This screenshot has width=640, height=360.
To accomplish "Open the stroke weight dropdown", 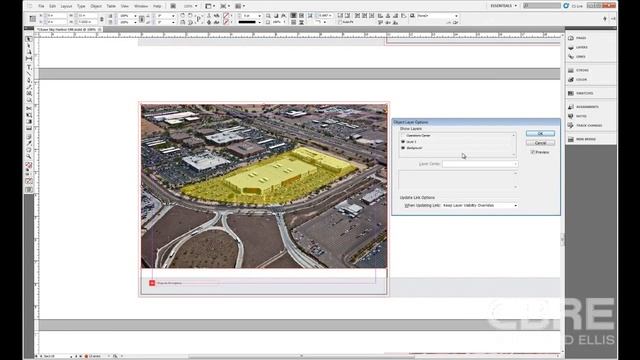I will [x=259, y=16].
